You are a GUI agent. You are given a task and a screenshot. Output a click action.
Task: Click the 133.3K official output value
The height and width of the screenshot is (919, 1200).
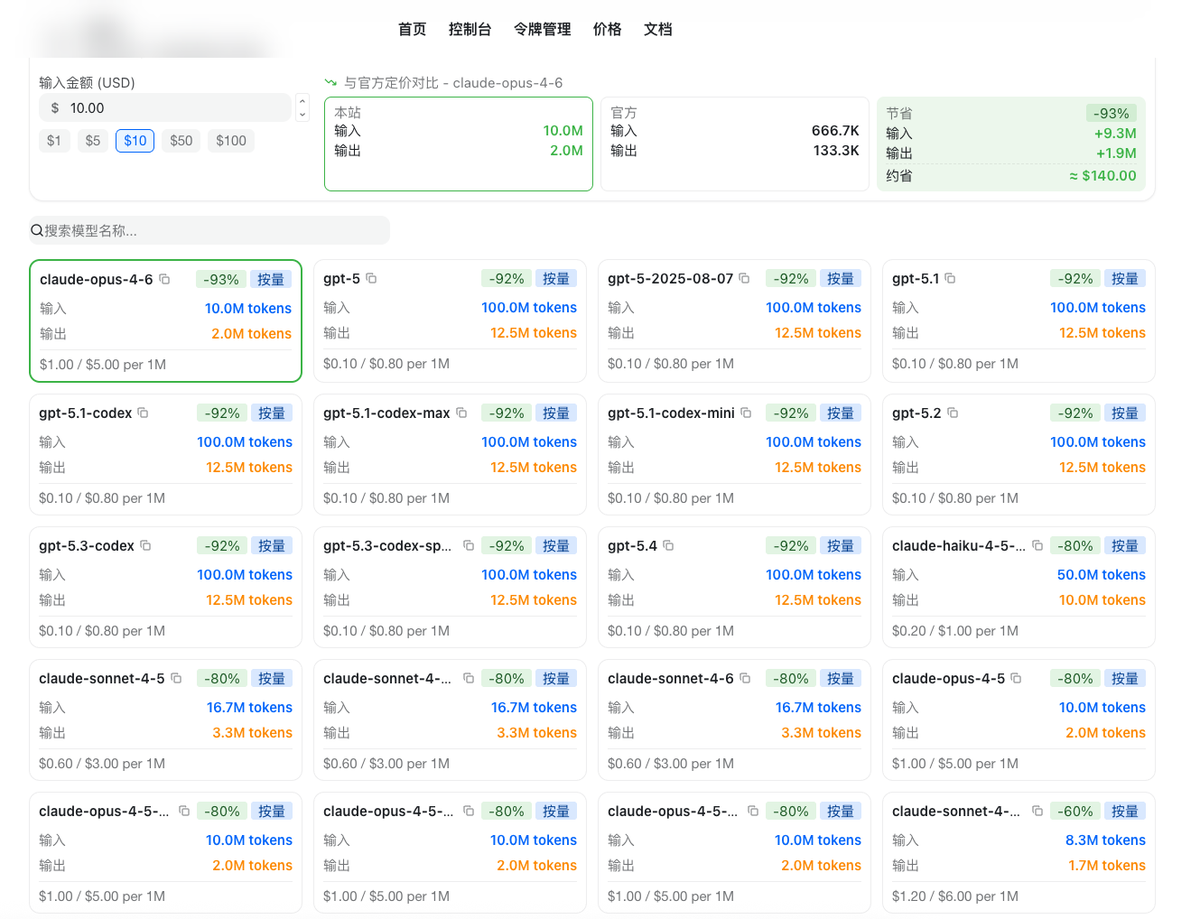click(836, 151)
